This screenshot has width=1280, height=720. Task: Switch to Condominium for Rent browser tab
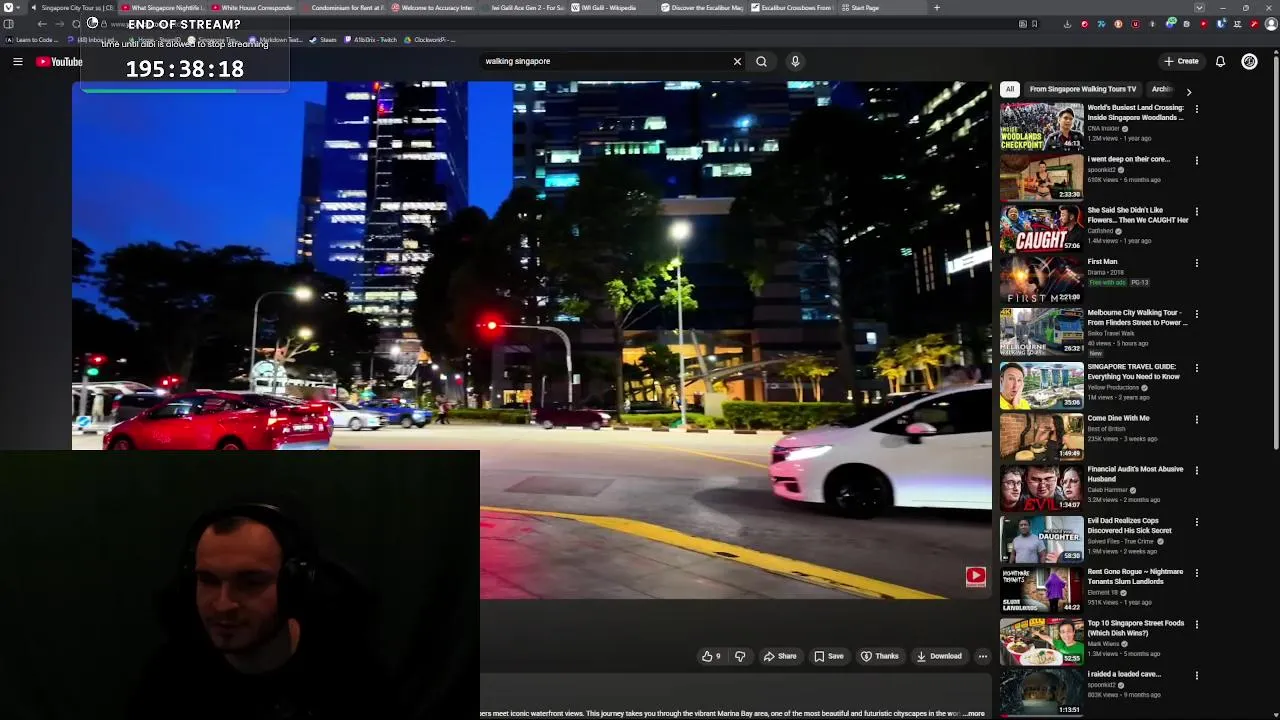coord(342,8)
